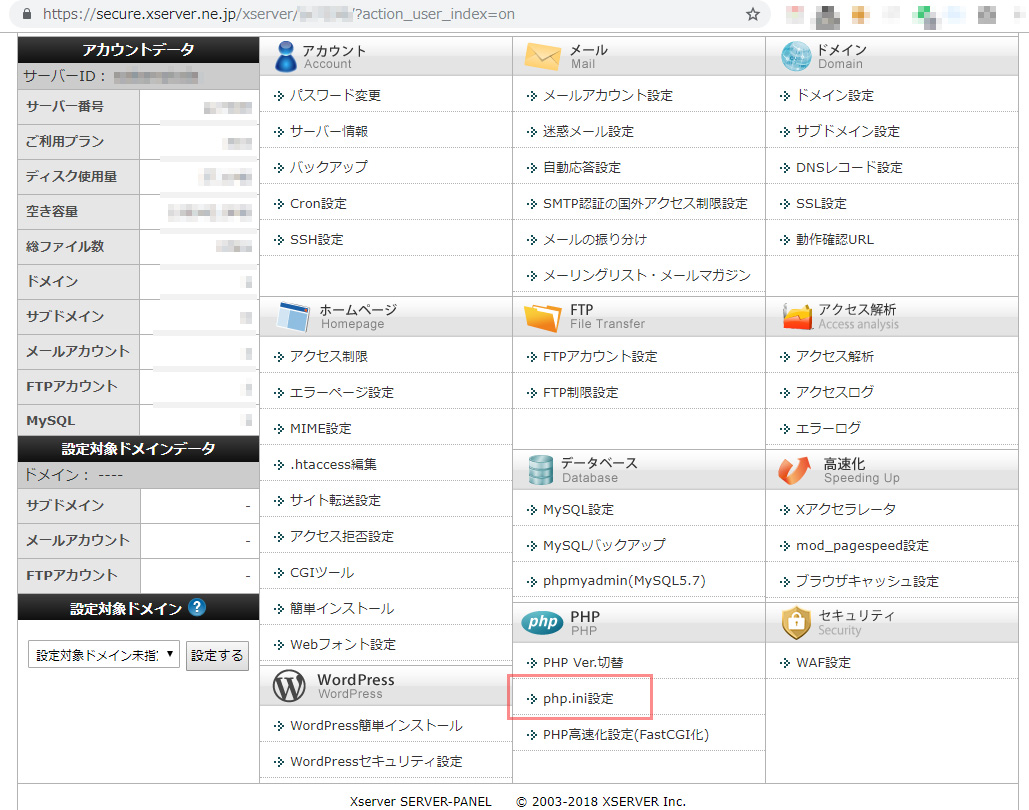1029x810 pixels.
Task: Click the Account section person icon
Action: 285,56
